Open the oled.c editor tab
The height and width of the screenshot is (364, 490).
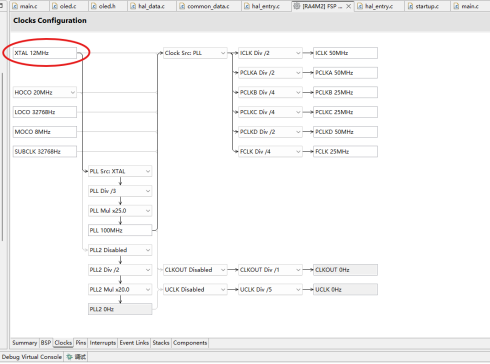coord(68,6)
